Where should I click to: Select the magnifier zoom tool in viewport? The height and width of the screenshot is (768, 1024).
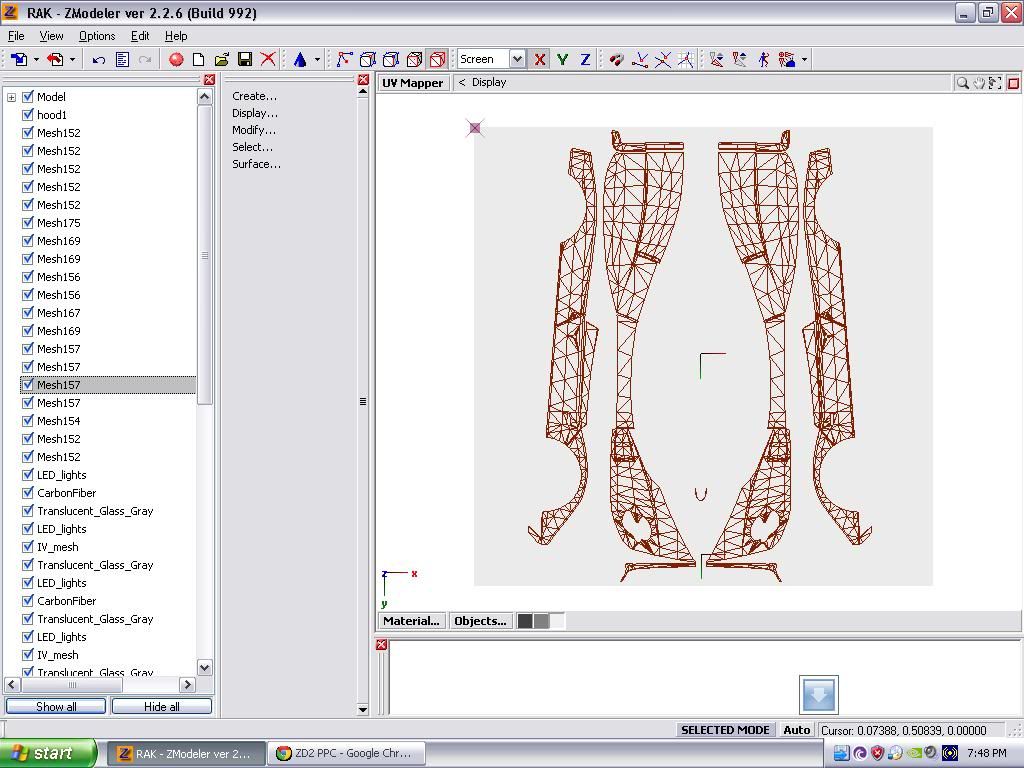pos(962,83)
